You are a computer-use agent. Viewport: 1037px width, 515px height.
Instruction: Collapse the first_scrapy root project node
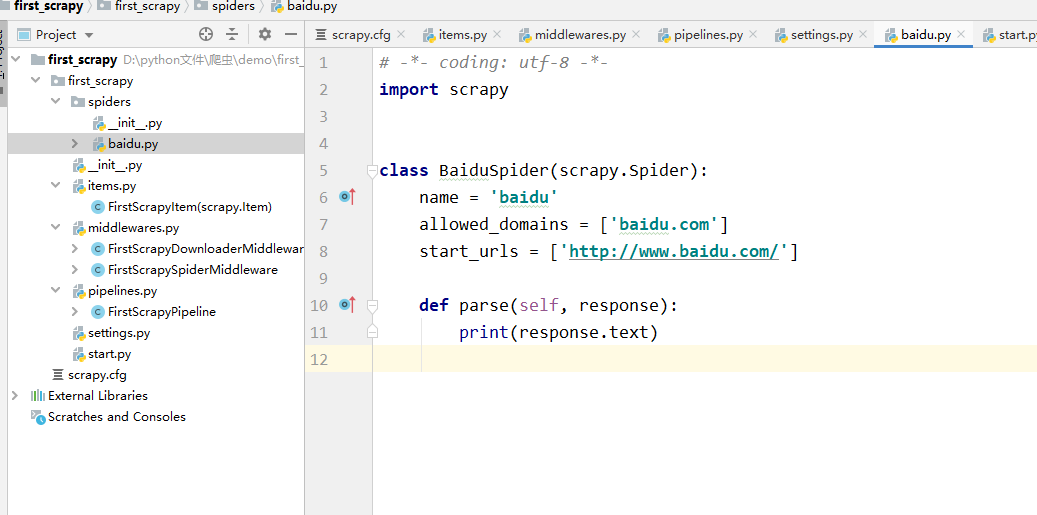[15, 59]
